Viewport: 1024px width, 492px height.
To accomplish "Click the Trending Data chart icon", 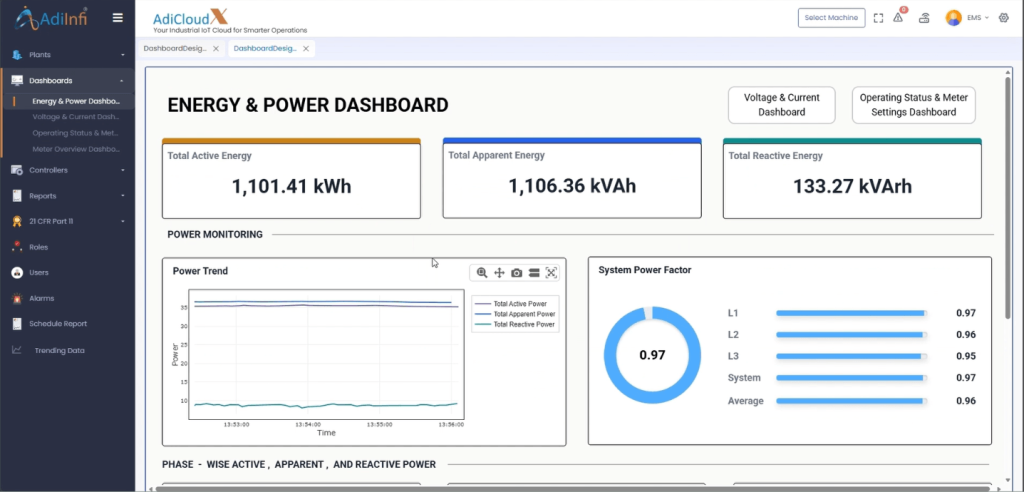I will [x=17, y=350].
